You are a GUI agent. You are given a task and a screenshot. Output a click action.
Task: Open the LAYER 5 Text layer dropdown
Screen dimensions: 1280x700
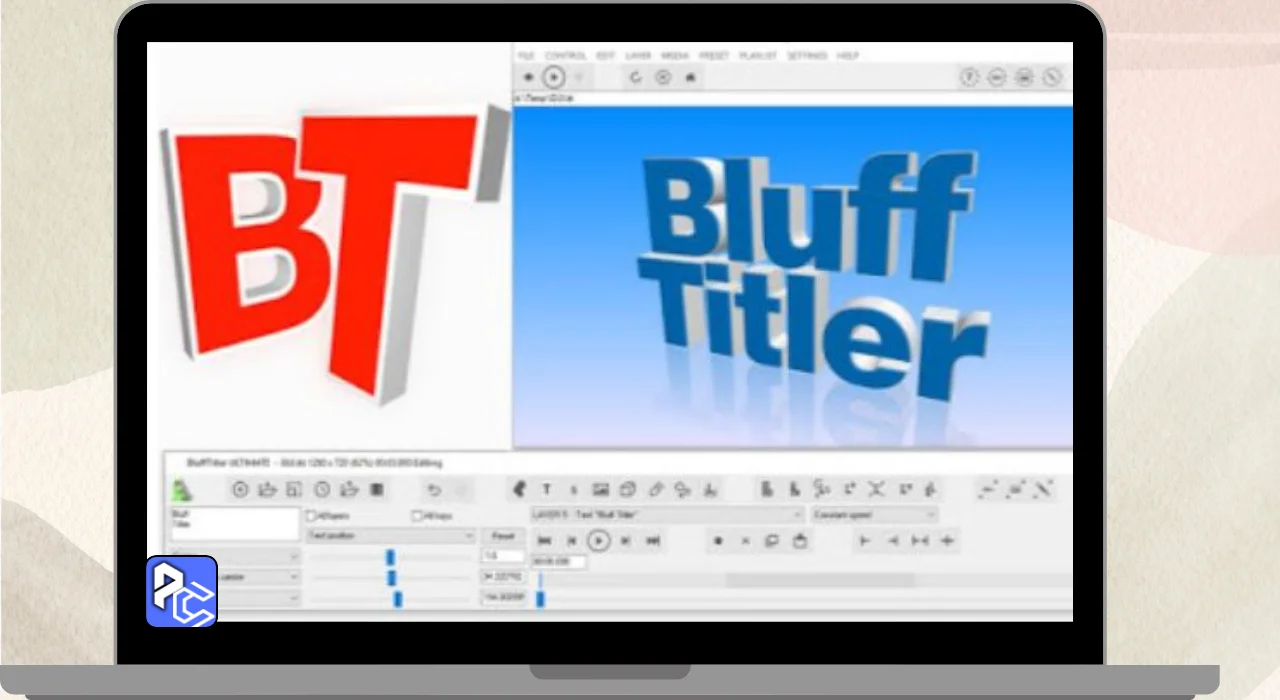click(x=667, y=515)
